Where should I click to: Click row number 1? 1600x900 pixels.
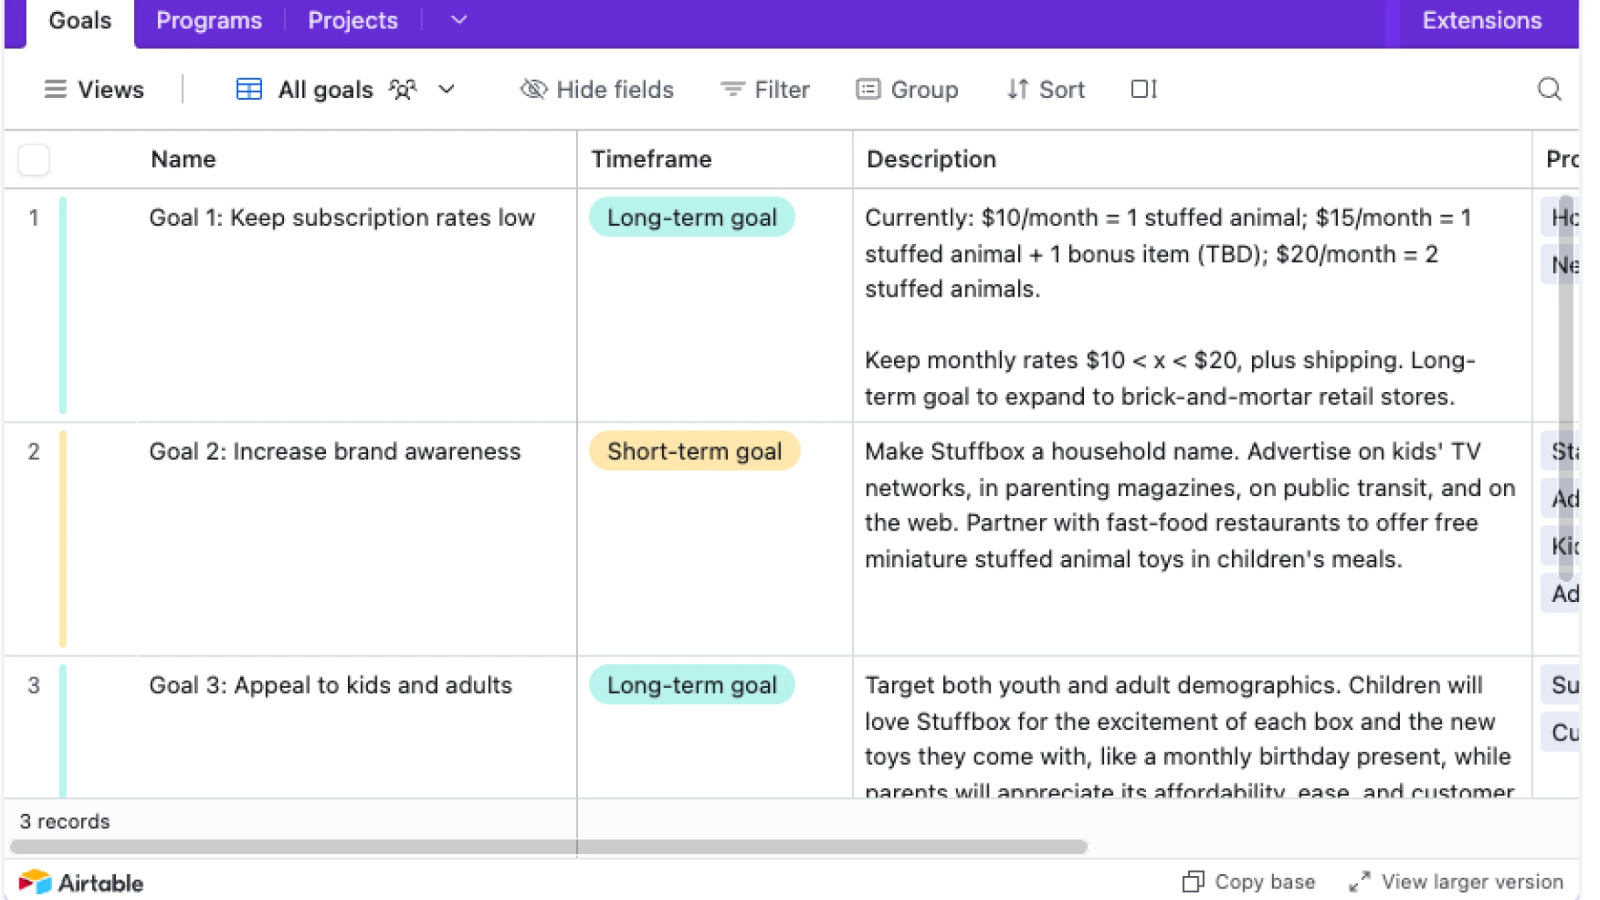tap(34, 218)
